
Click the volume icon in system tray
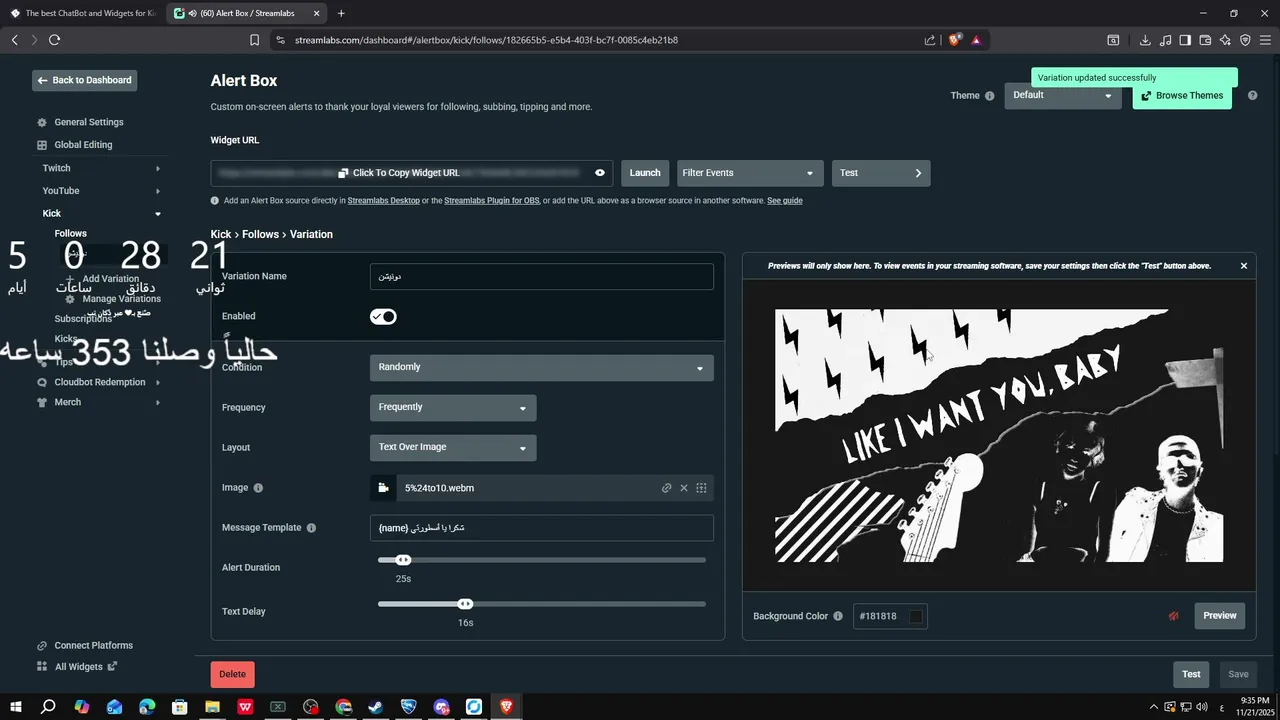pyautogui.click(x=1201, y=707)
